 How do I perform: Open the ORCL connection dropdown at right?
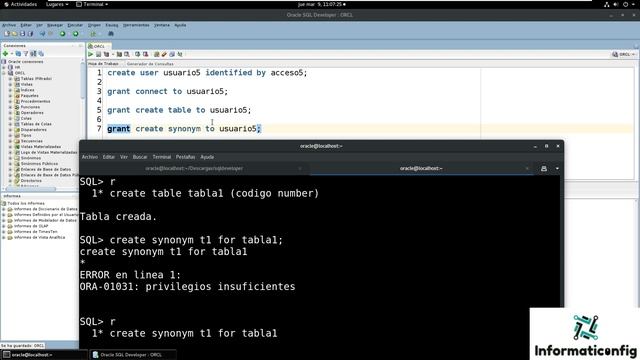point(624,54)
